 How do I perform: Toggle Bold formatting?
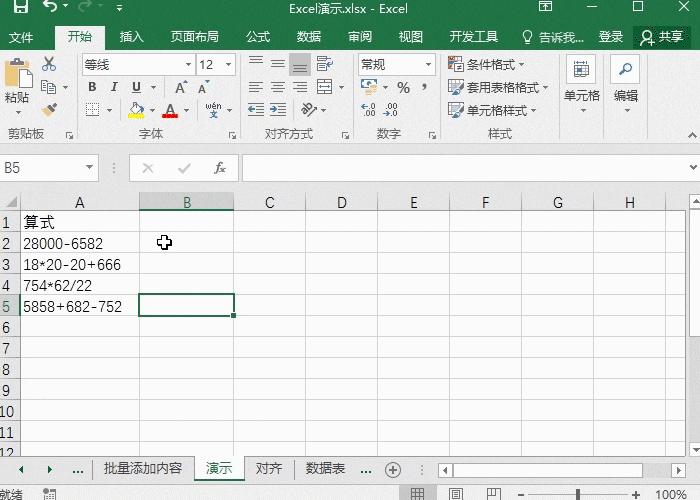coord(92,87)
